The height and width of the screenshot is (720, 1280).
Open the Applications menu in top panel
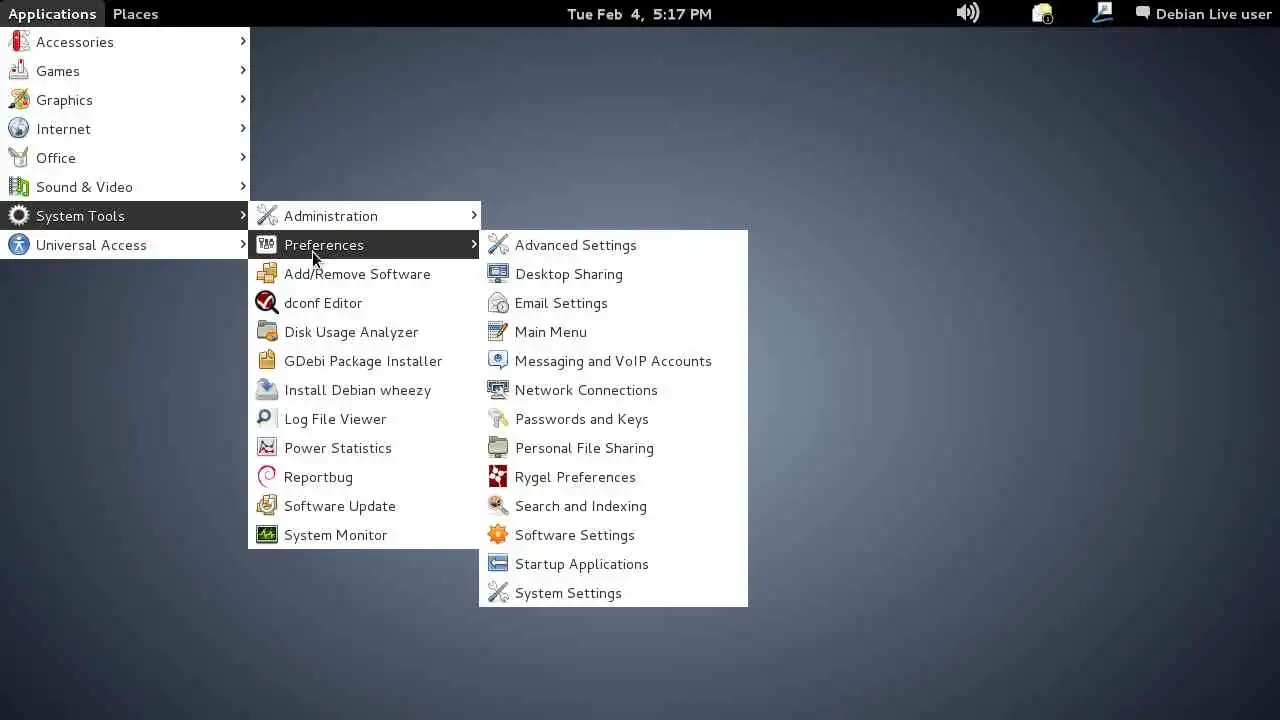[x=52, y=13]
